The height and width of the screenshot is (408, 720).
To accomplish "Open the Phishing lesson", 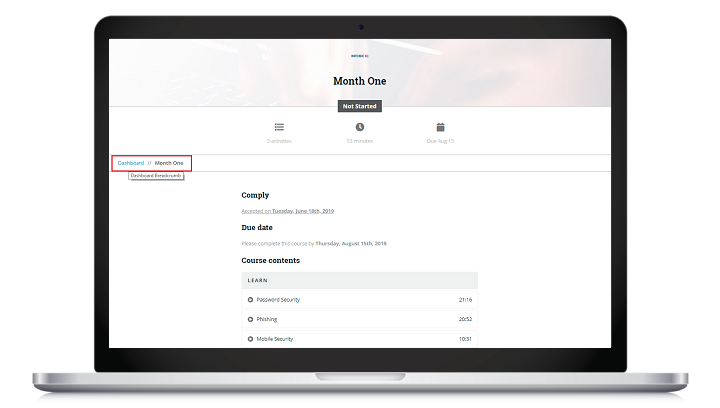I will click(267, 319).
